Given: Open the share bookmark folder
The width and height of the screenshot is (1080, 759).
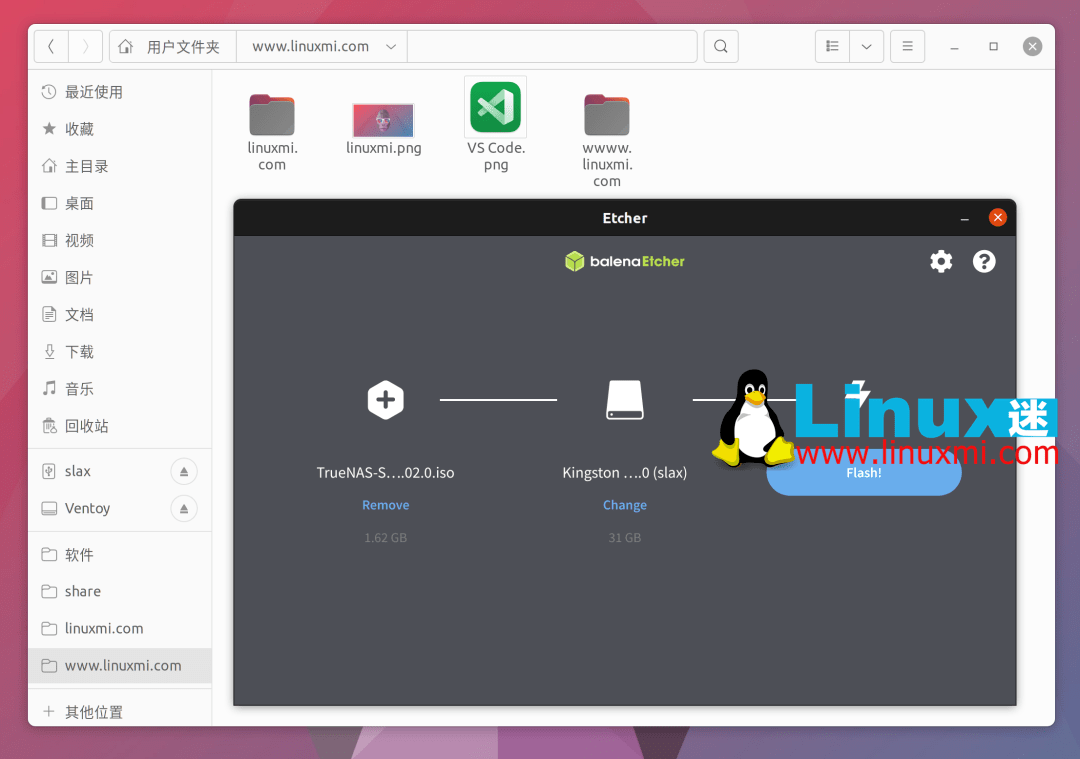Looking at the screenshot, I should [x=120, y=592].
